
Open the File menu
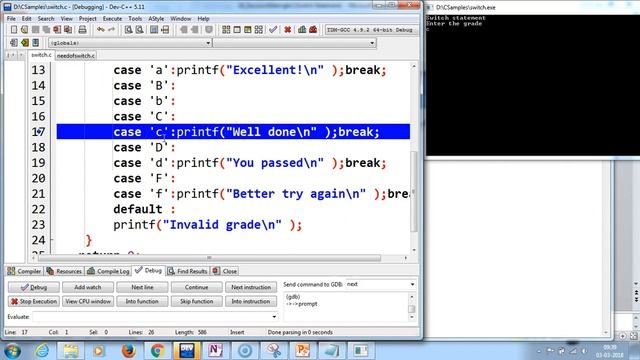coord(11,19)
